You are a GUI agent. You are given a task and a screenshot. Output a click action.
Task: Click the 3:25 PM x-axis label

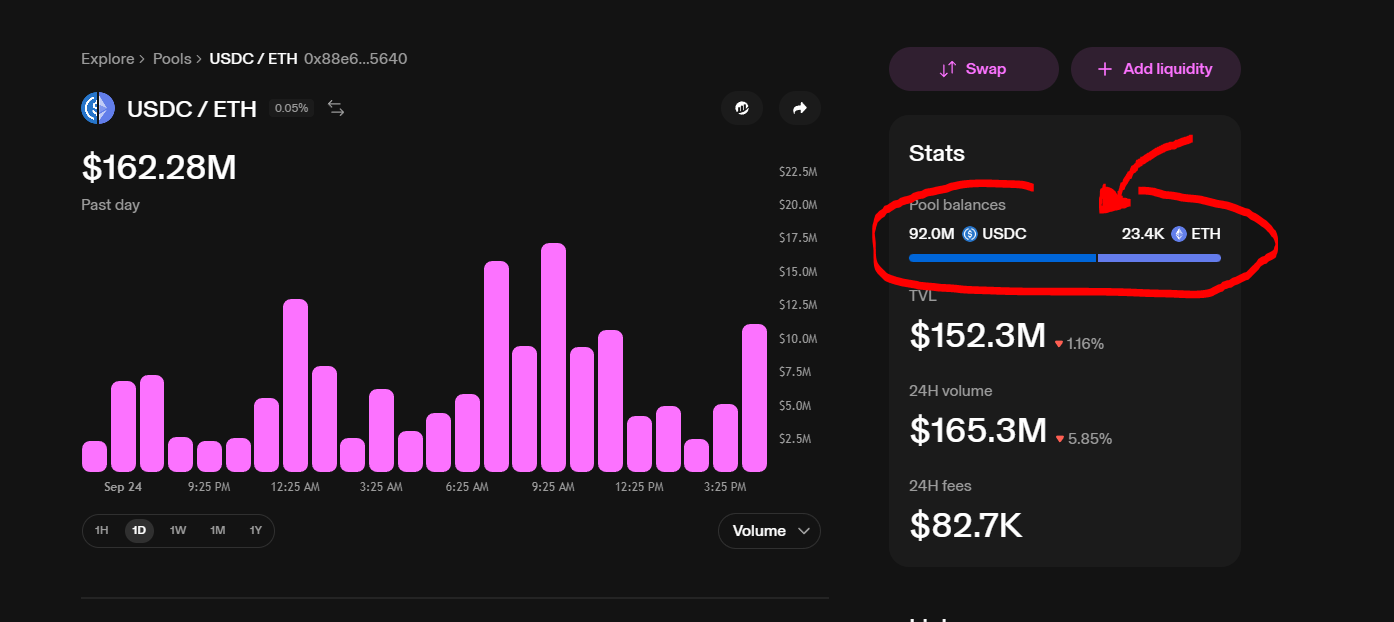pos(725,487)
